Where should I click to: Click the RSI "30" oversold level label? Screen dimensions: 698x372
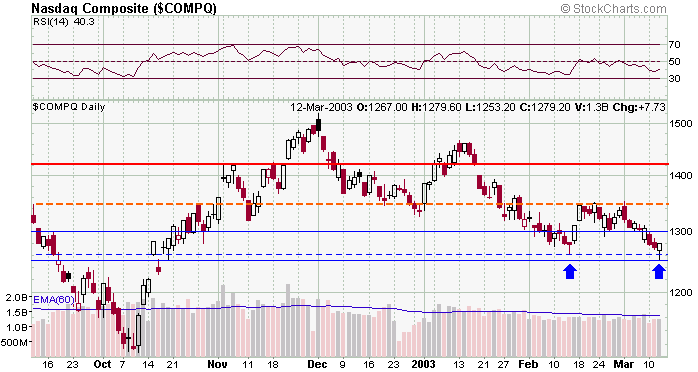click(674, 79)
